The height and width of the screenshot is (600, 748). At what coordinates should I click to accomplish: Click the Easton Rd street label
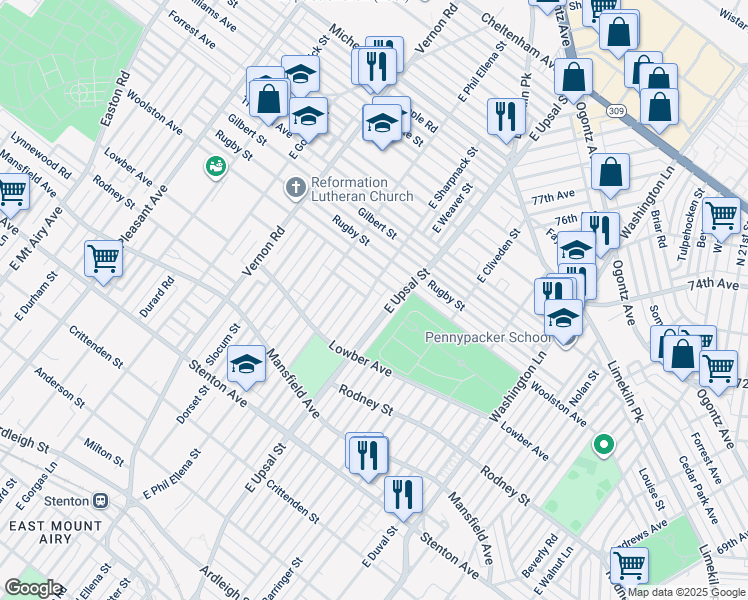[x=115, y=99]
